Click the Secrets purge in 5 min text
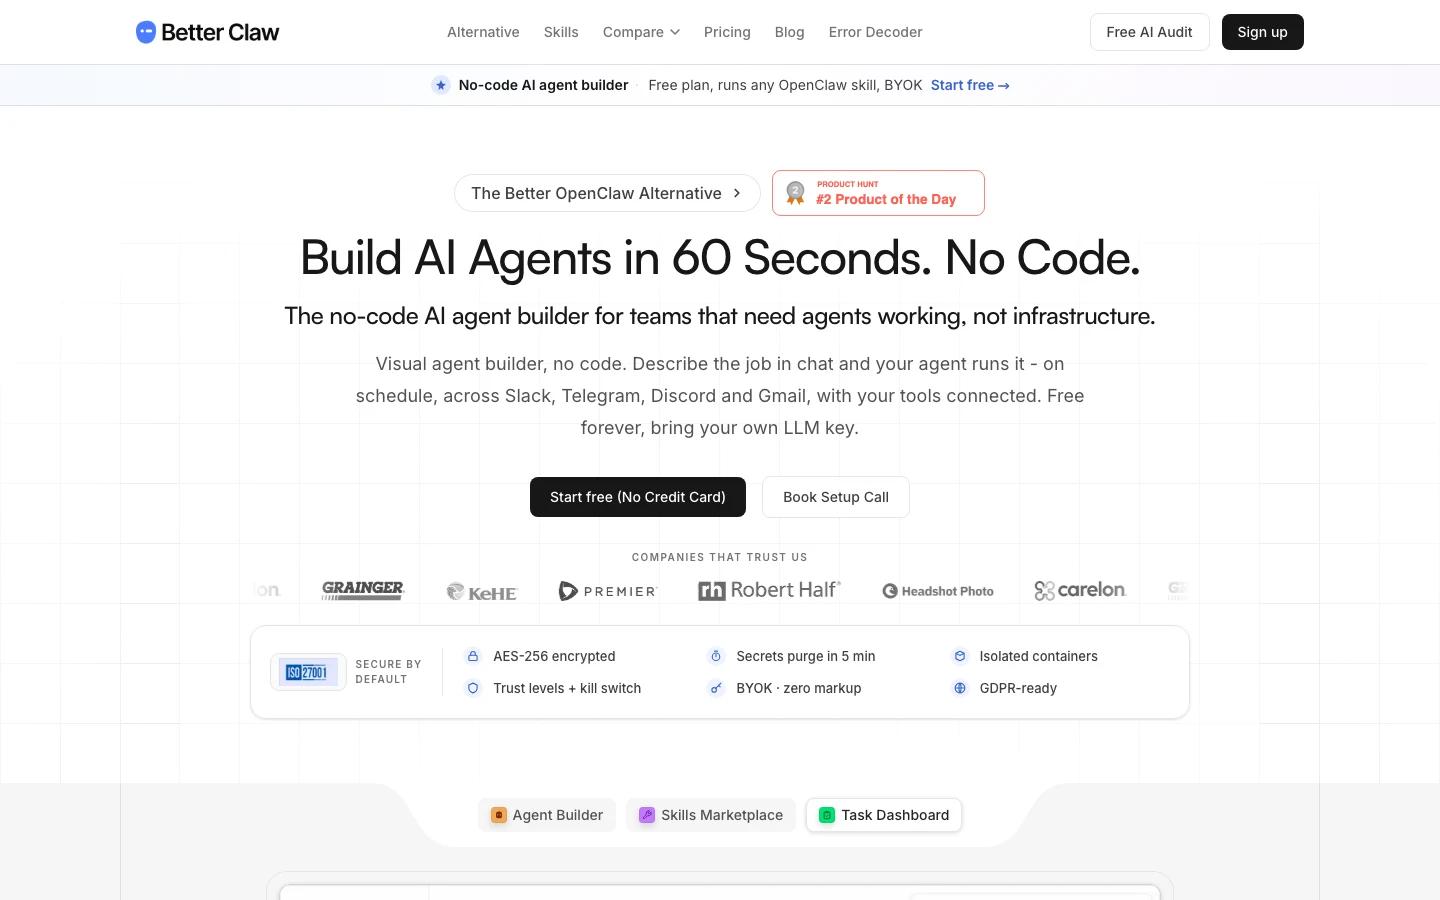Screen dimensions: 1440x900 pyautogui.click(x=806, y=656)
